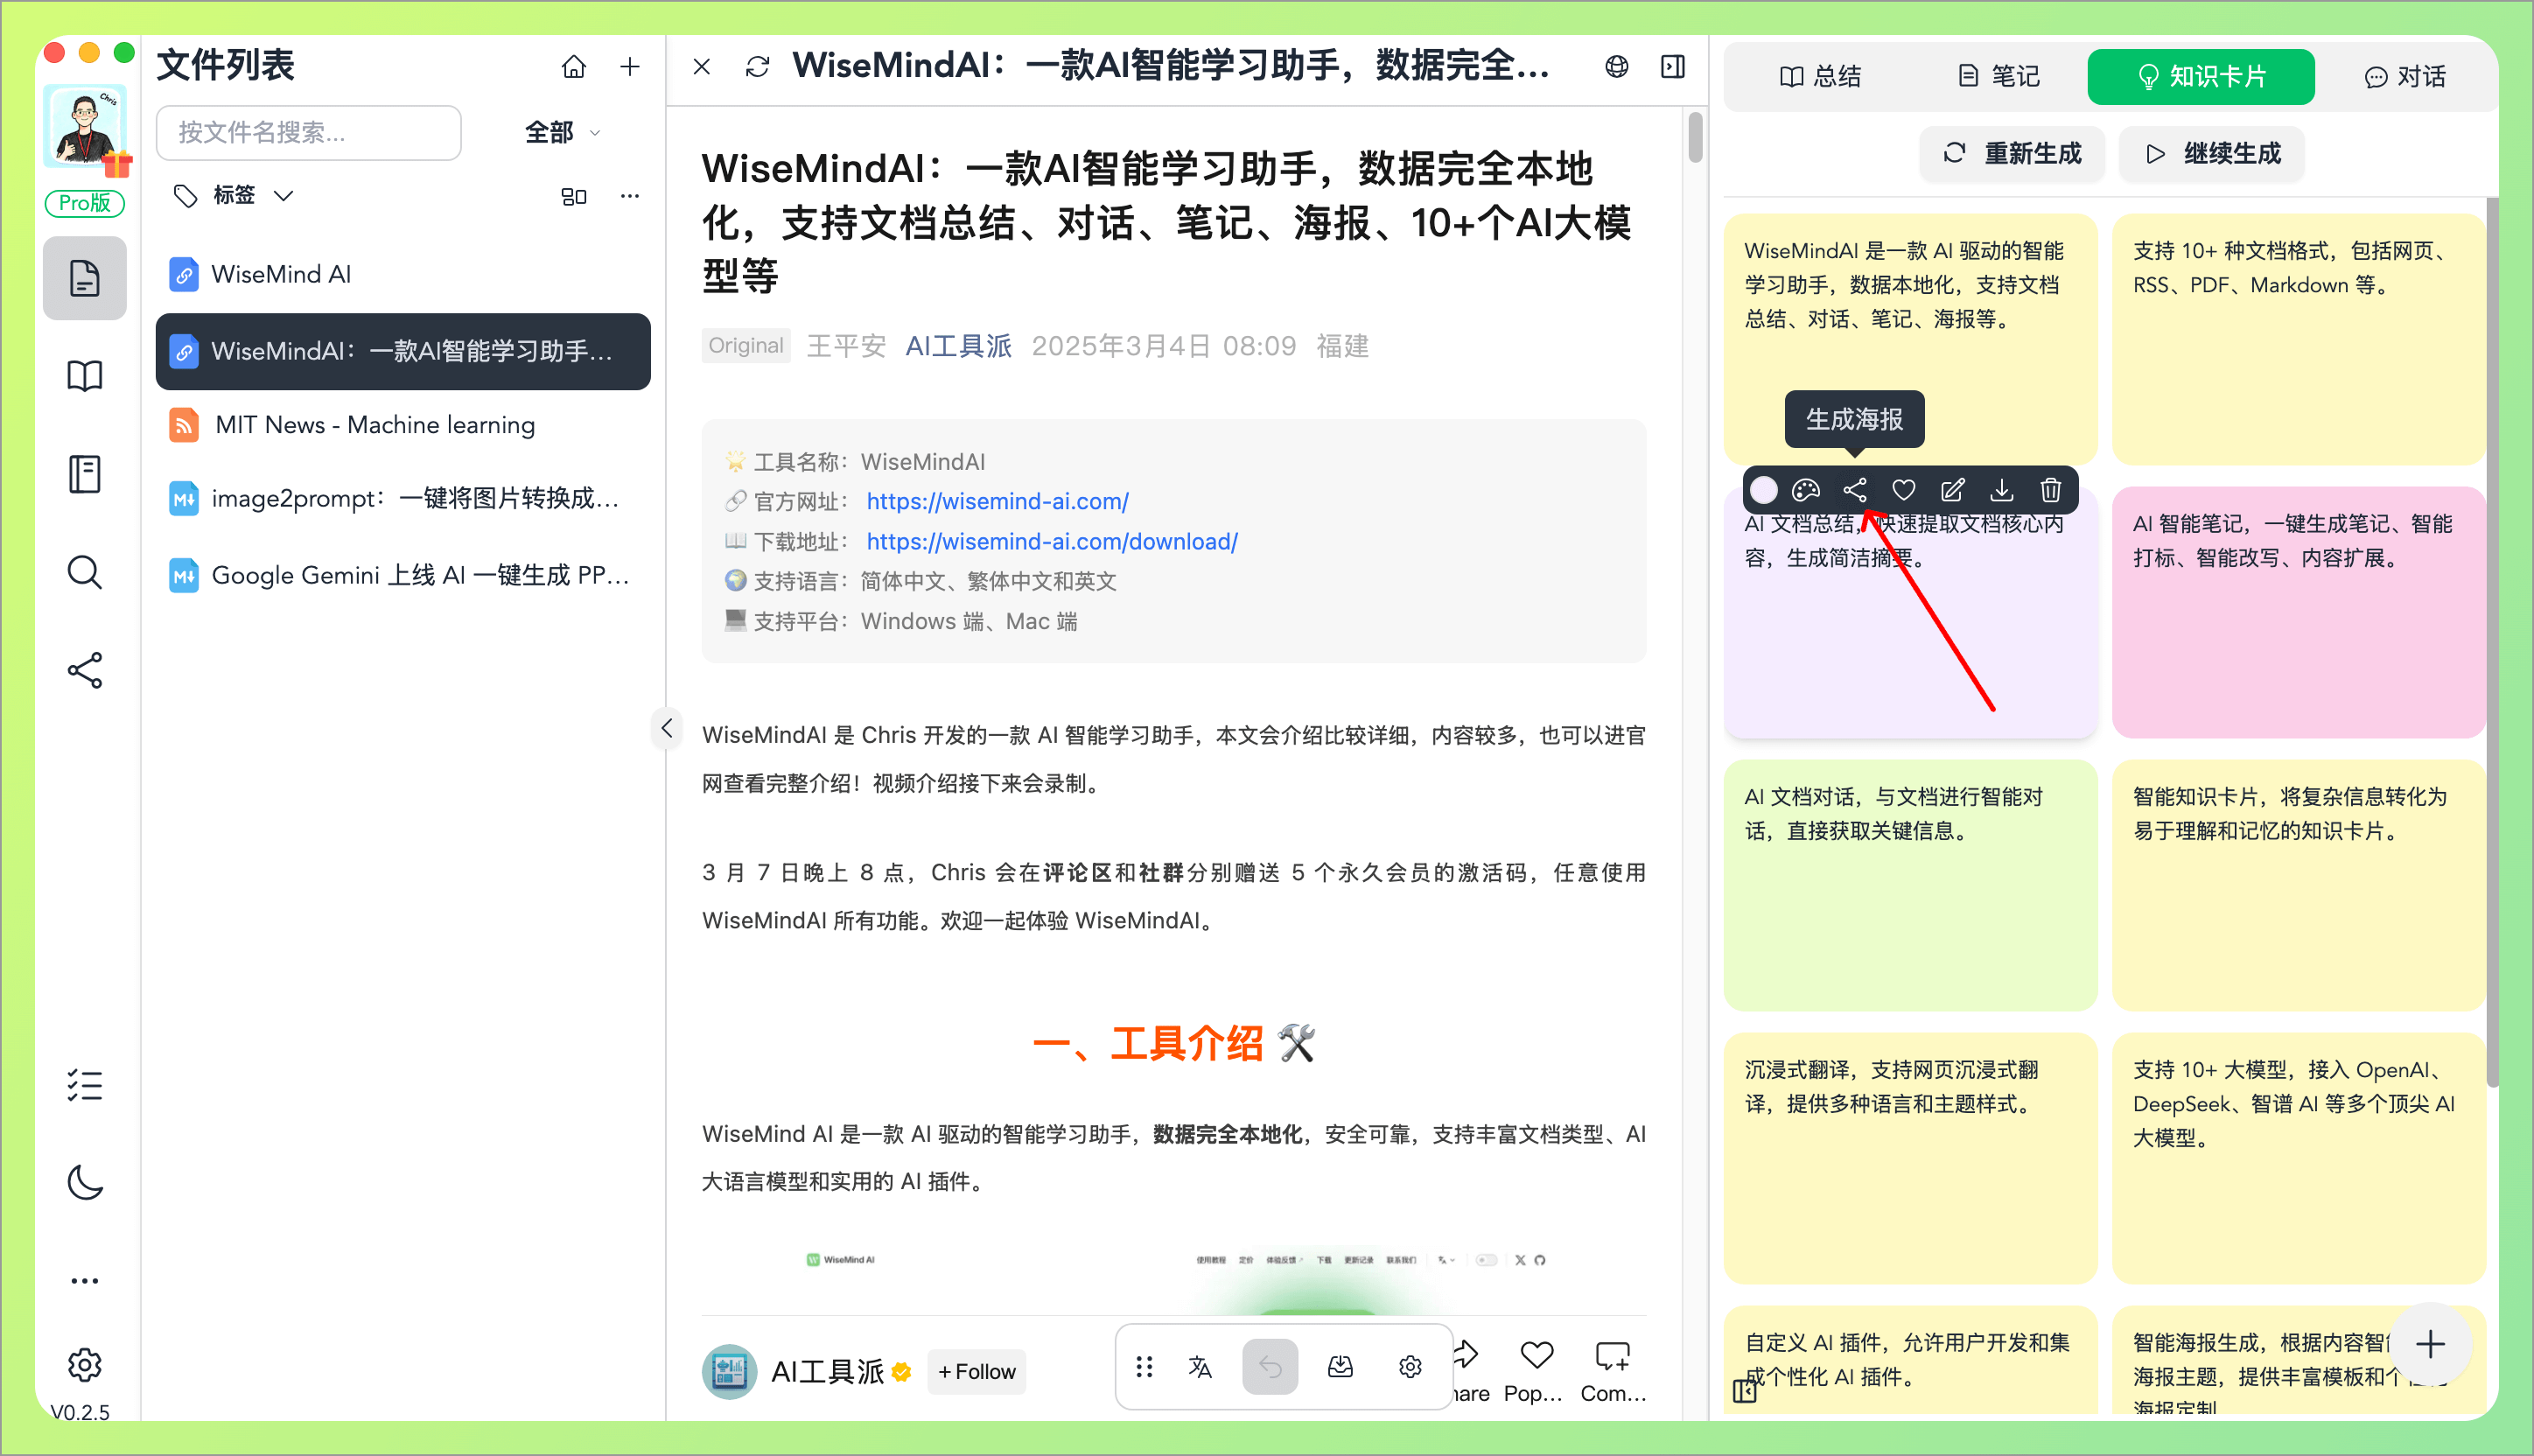The image size is (2534, 1456).
Task: Click the 重新生成 regenerate button
Action: pos(2012,153)
